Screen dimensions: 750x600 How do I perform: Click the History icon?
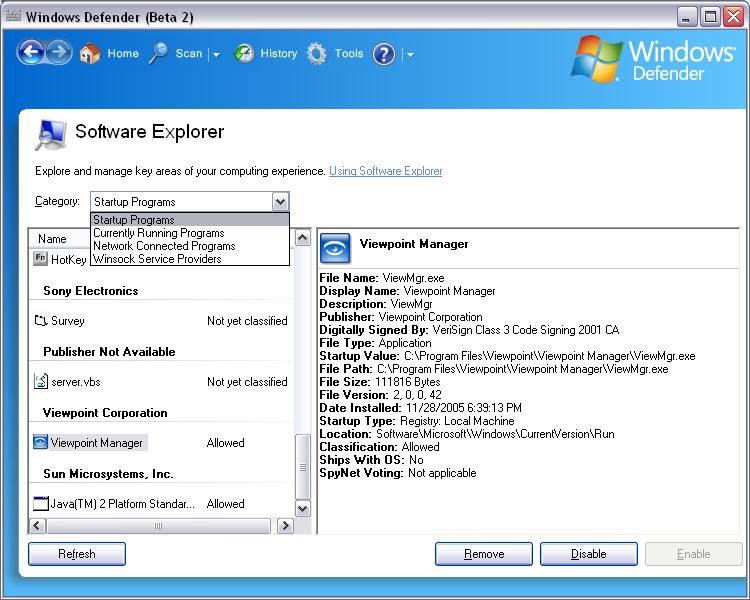pos(244,54)
